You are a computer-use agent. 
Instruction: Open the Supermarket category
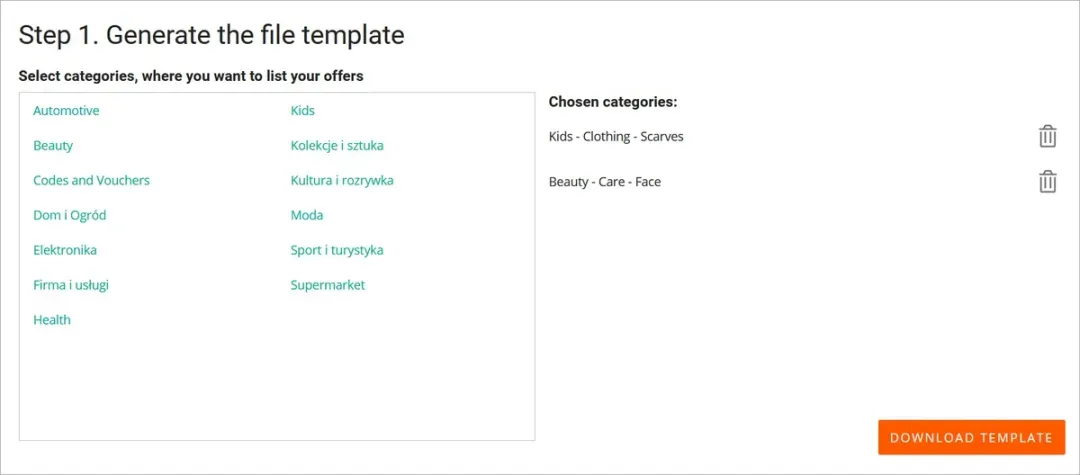[328, 285]
